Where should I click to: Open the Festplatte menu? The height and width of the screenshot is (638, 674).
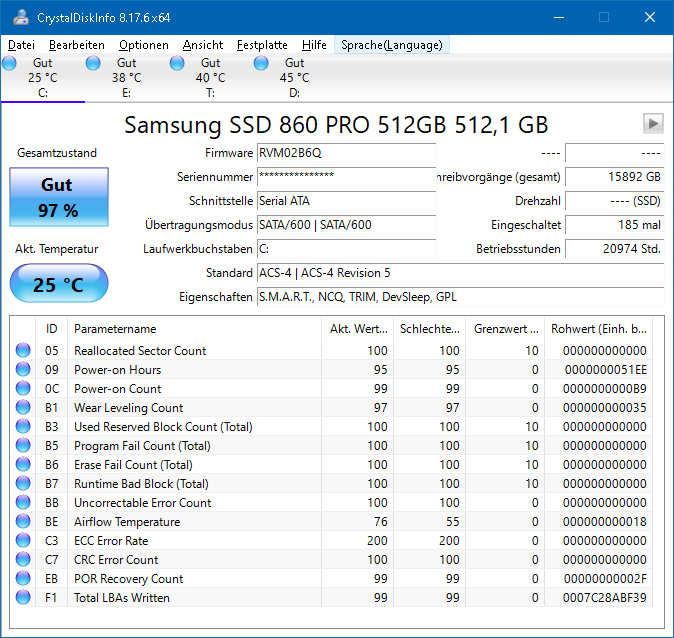point(262,45)
